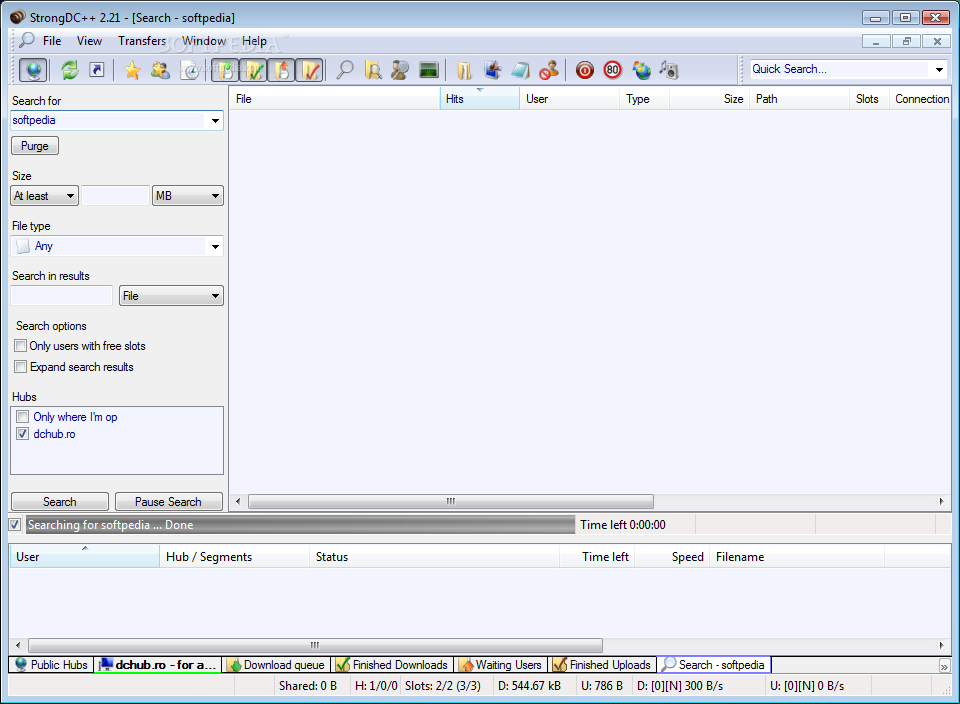
Task: Click the 80 speed limit icon
Action: click(x=612, y=70)
